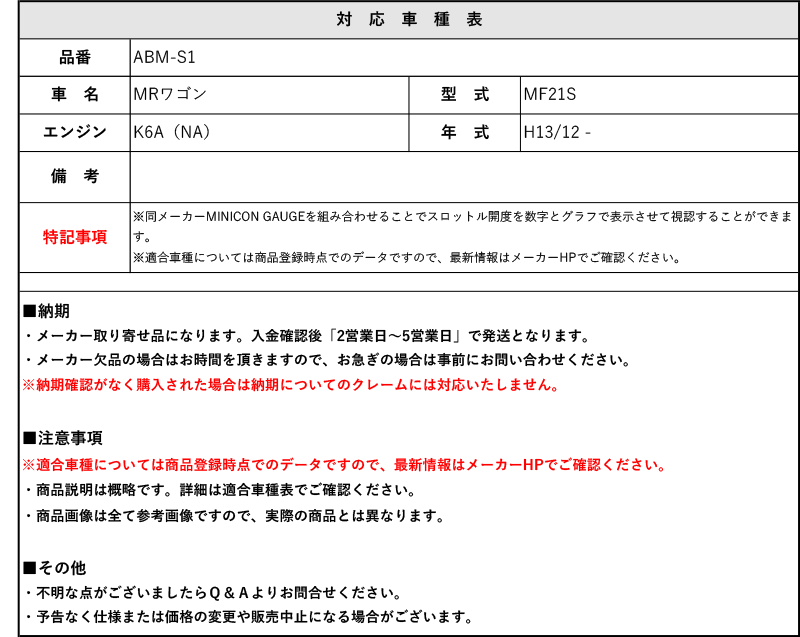This screenshot has height=637, width=800.
Task: Select the エンジン label cell
Action: click(74, 133)
